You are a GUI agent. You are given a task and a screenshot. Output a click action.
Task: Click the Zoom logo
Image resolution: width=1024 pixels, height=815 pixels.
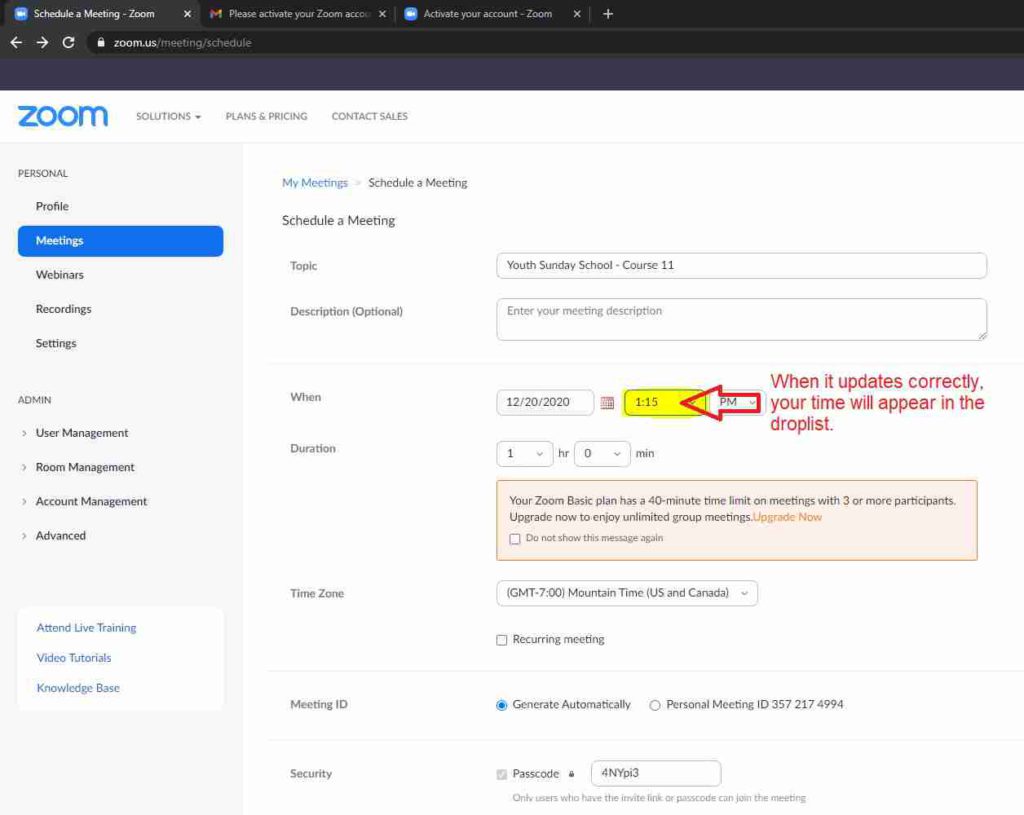pyautogui.click(x=62, y=116)
